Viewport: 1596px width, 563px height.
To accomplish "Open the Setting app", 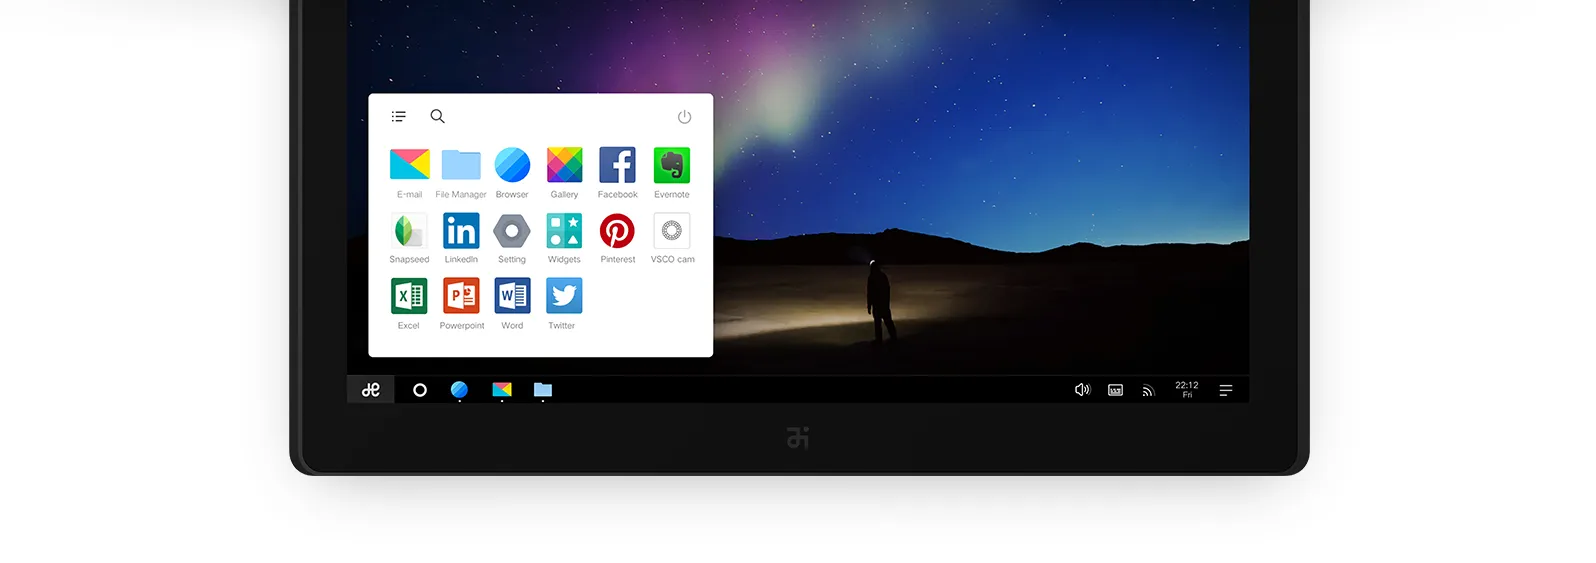I will coord(512,231).
